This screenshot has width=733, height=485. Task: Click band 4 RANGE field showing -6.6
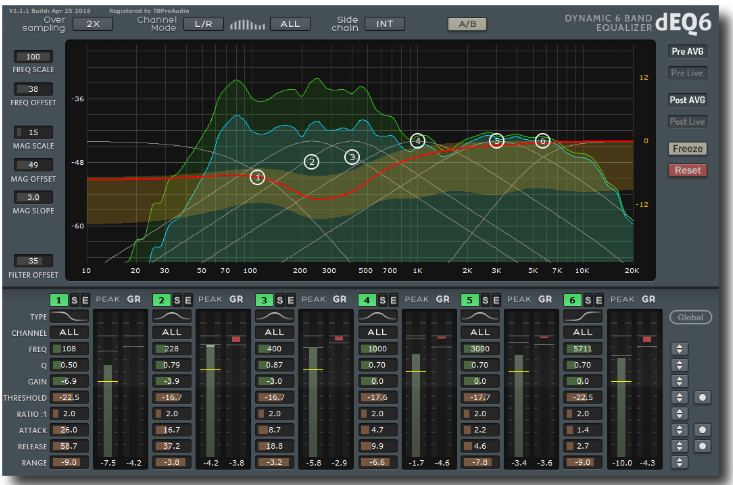(378, 463)
